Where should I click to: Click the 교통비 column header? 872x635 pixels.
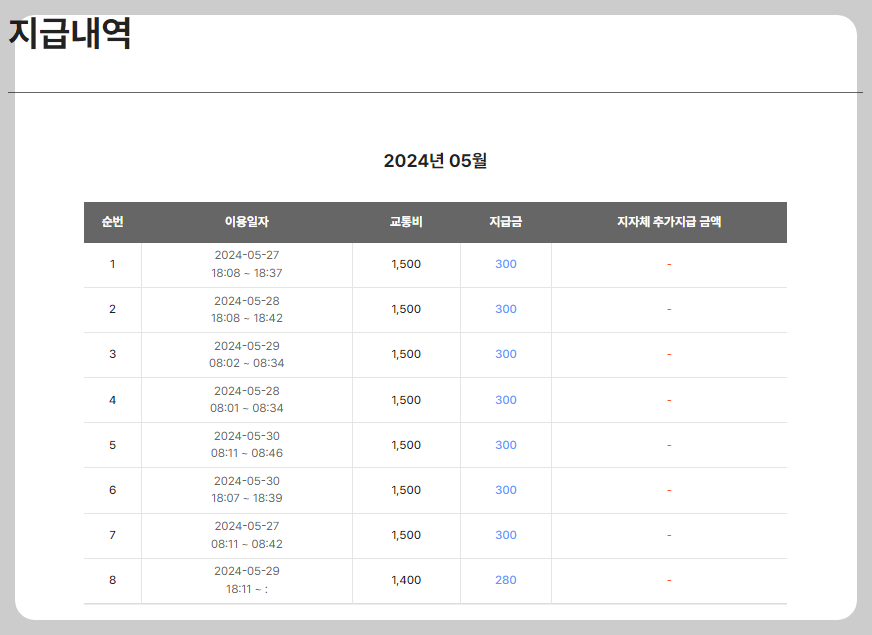[406, 222]
